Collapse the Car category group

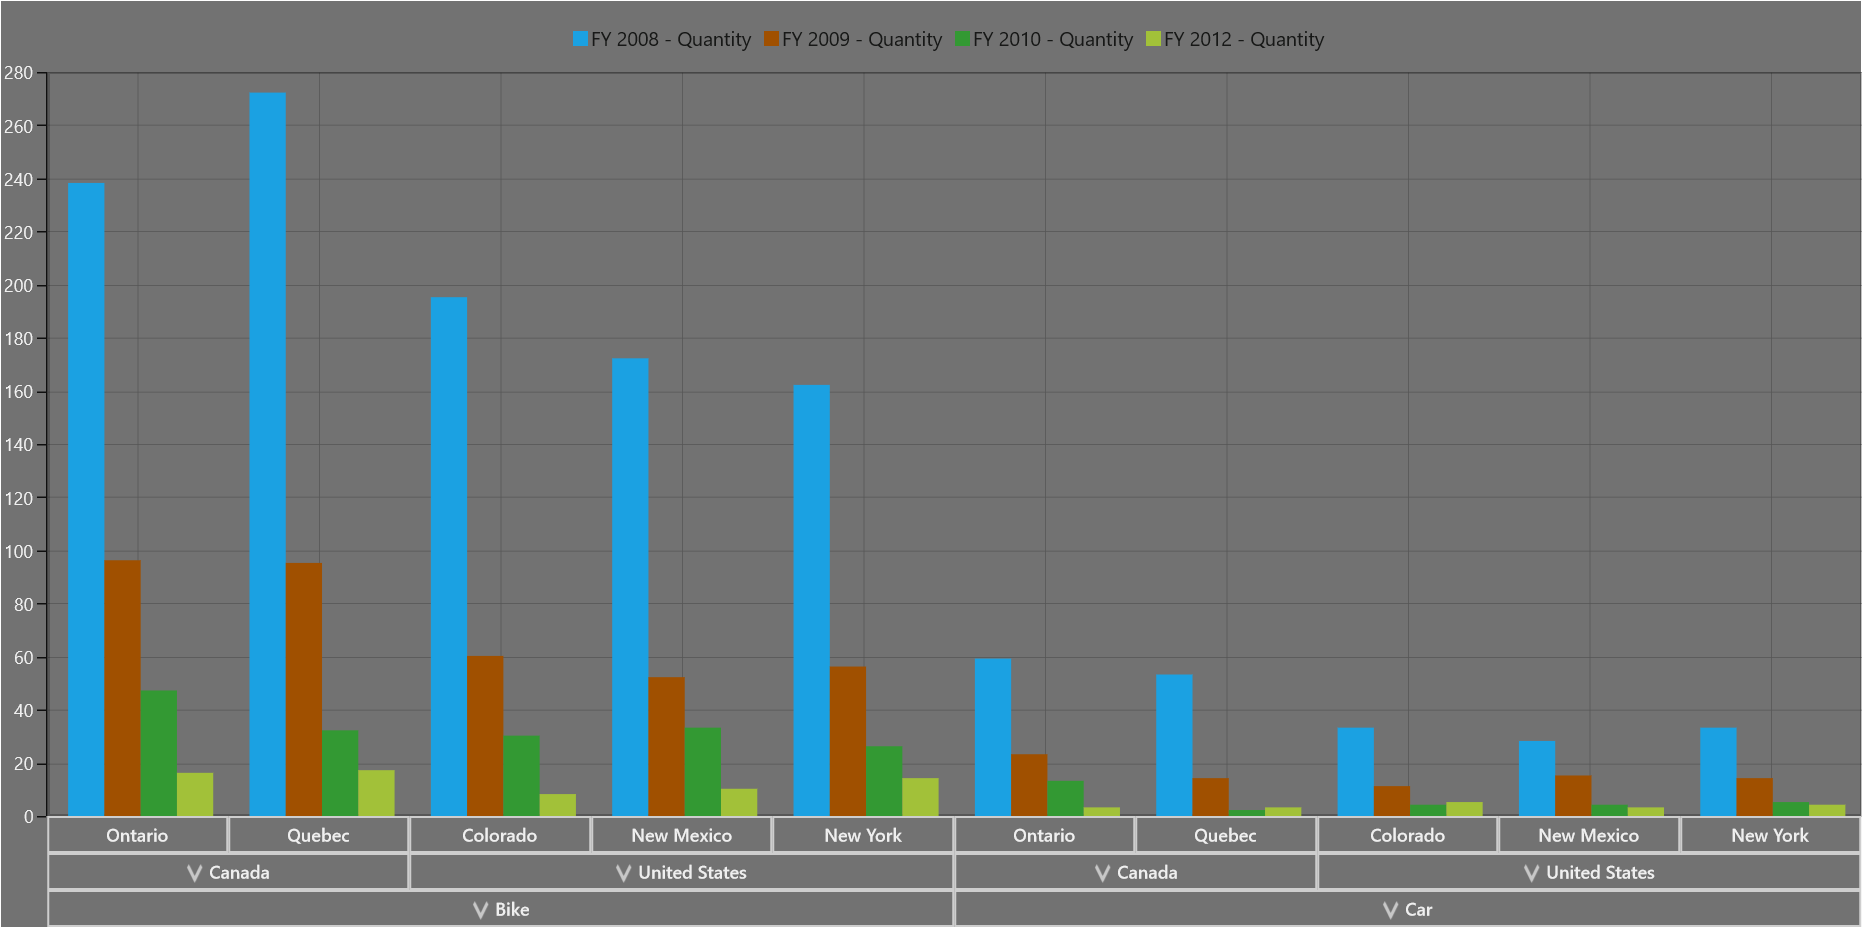point(1390,909)
